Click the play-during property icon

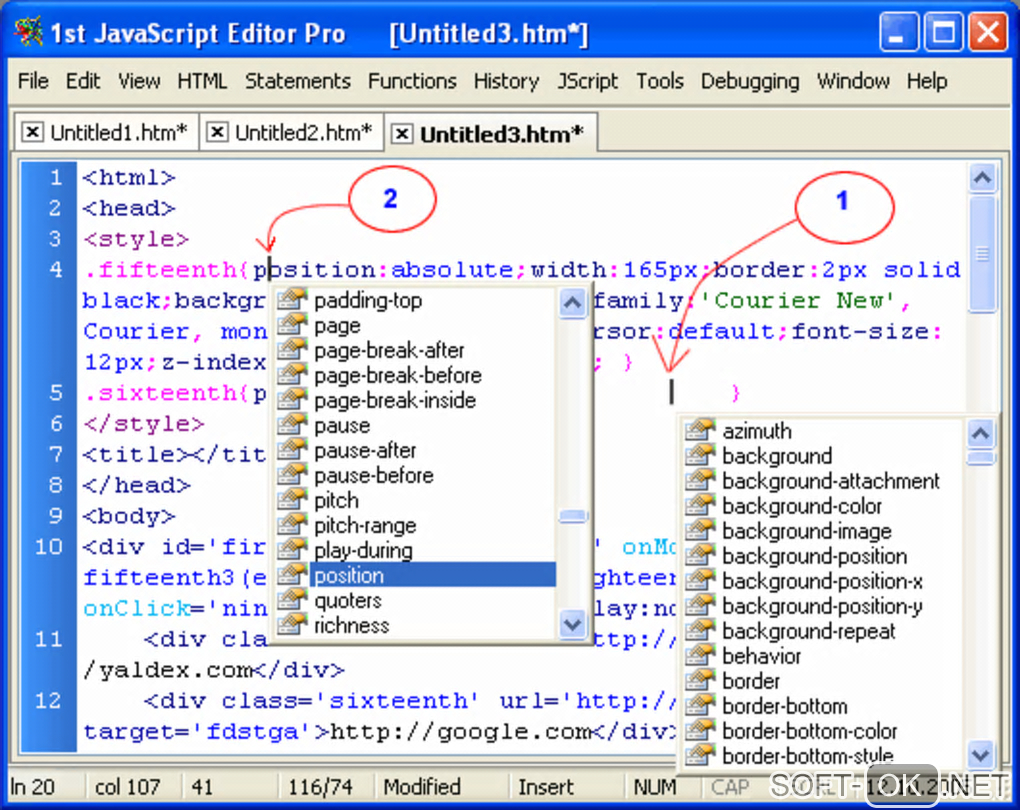[x=292, y=550]
